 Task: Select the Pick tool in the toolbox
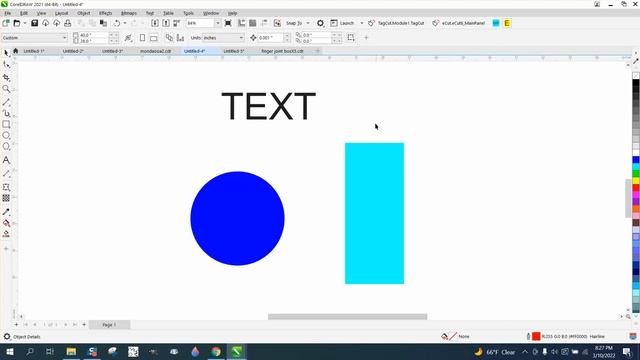(x=6, y=53)
